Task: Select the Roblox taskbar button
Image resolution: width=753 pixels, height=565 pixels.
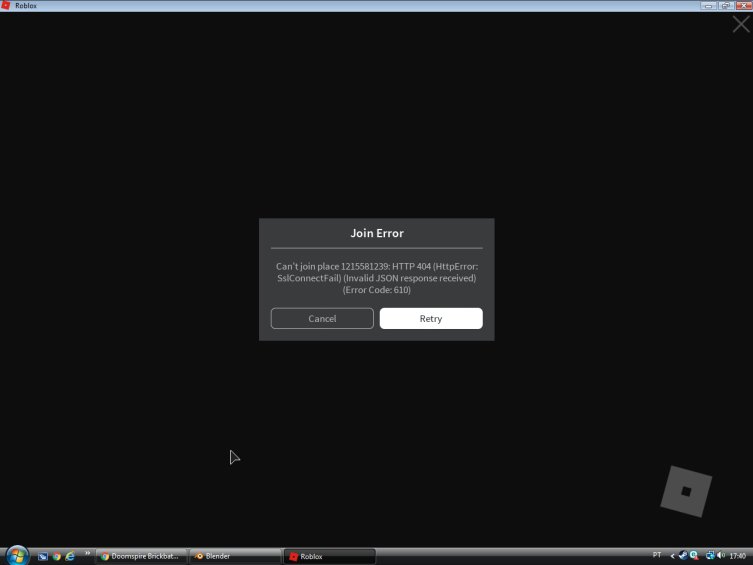Action: [329, 556]
